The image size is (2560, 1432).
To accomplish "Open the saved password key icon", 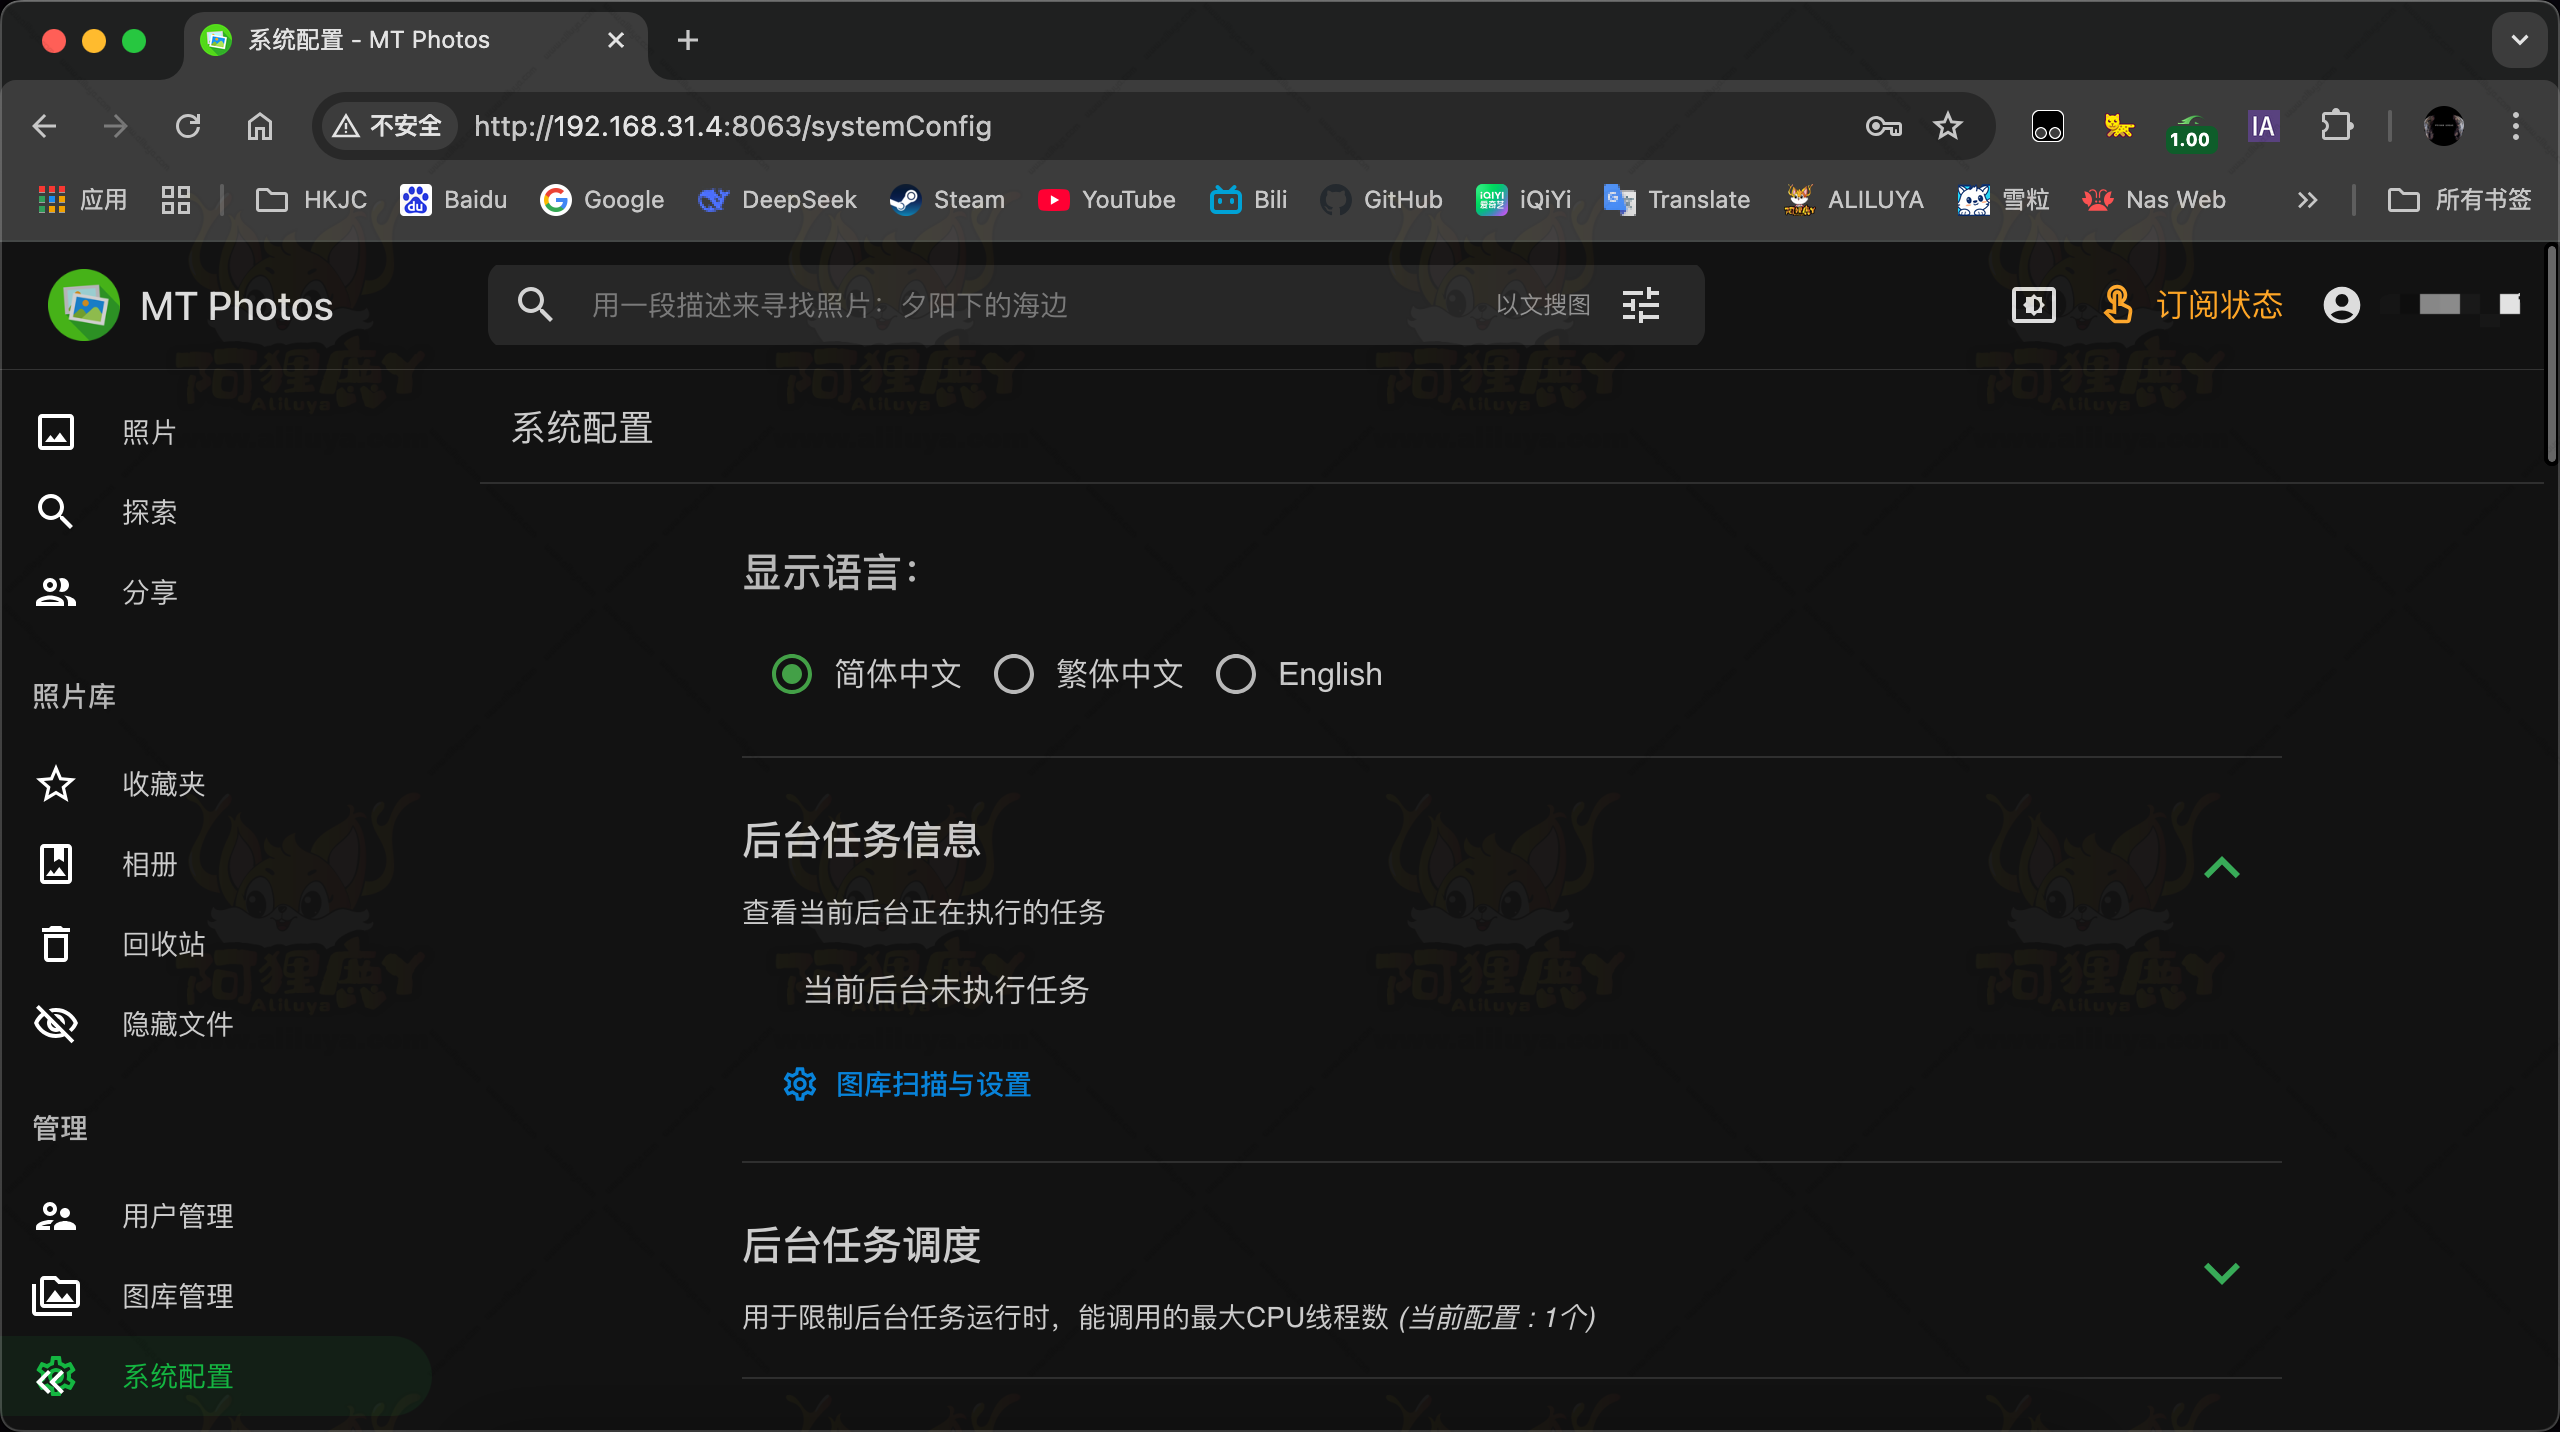I will coord(1884,126).
